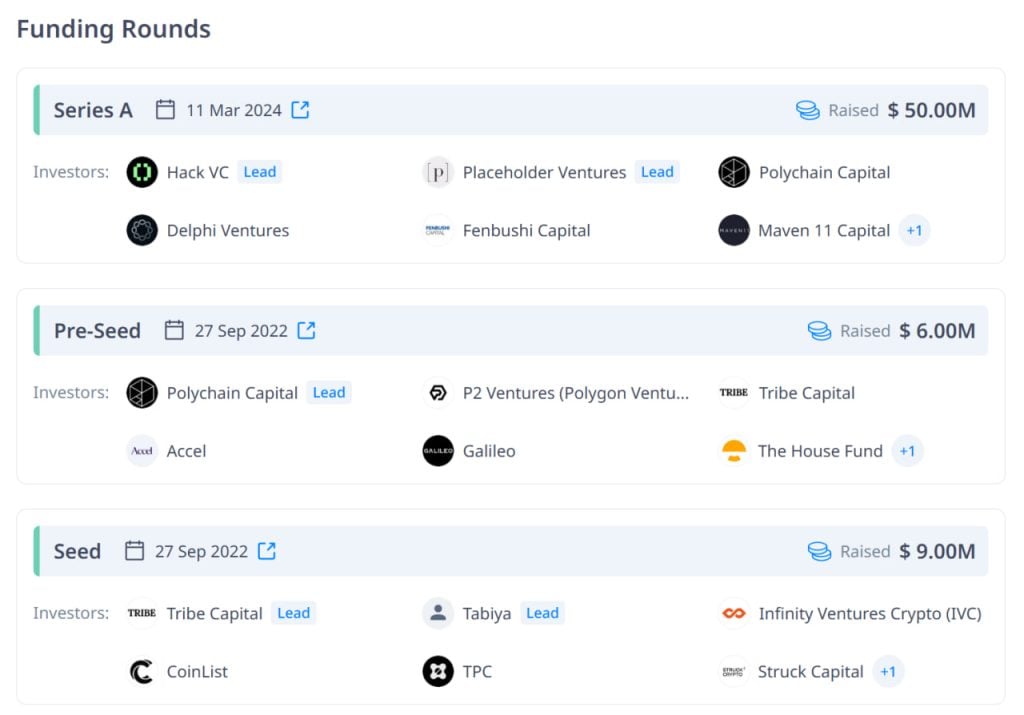Click the TPC logo icon

pos(438,672)
